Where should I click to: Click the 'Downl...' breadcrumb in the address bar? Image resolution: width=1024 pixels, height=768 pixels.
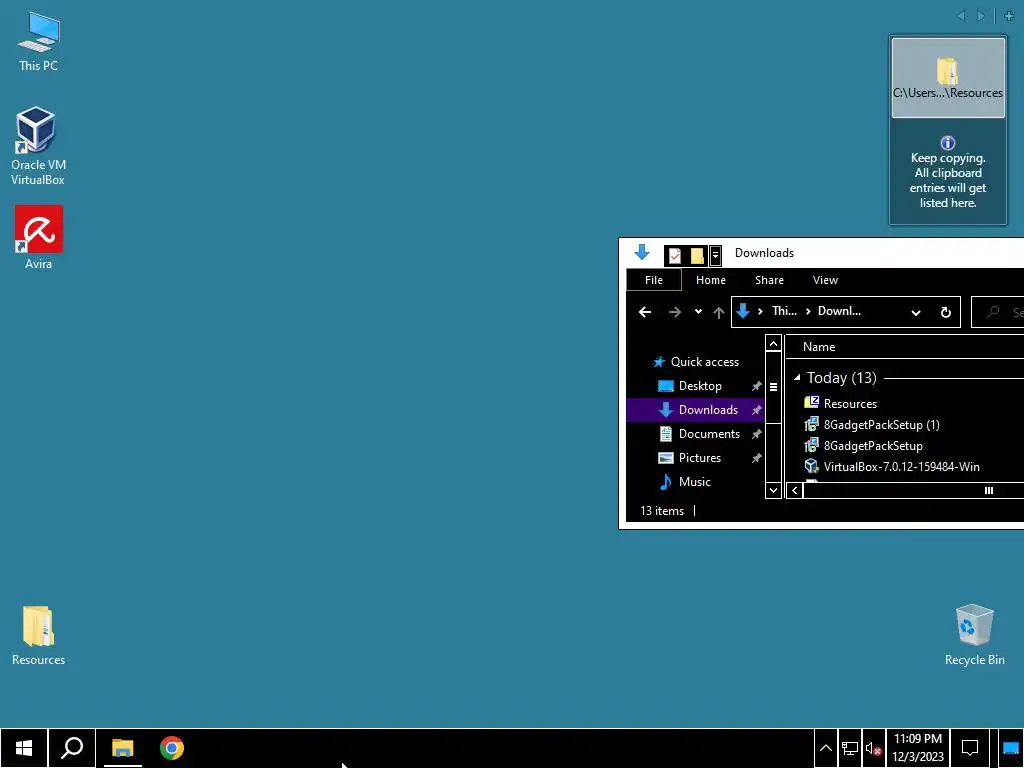839,311
